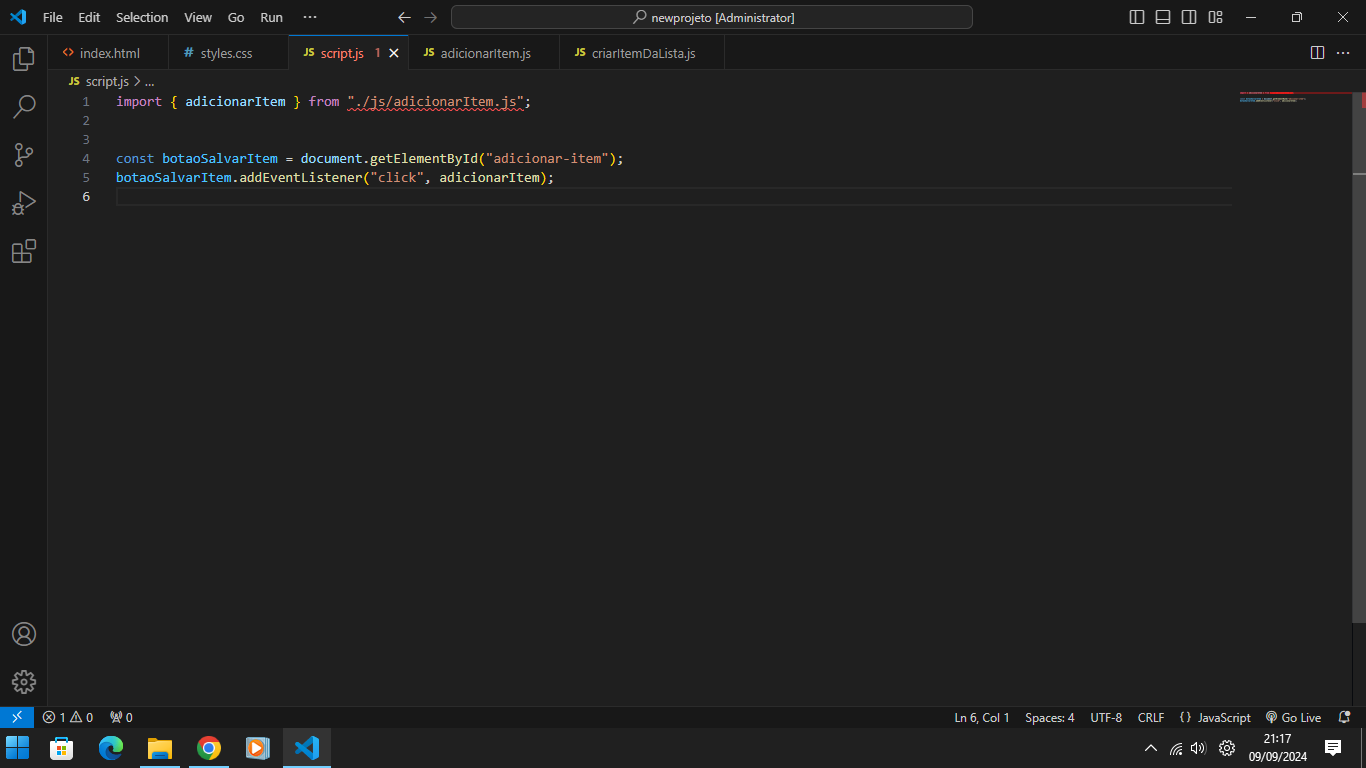Switch to the adicionarItem.js tab
The width and height of the screenshot is (1366, 768).
(x=484, y=53)
